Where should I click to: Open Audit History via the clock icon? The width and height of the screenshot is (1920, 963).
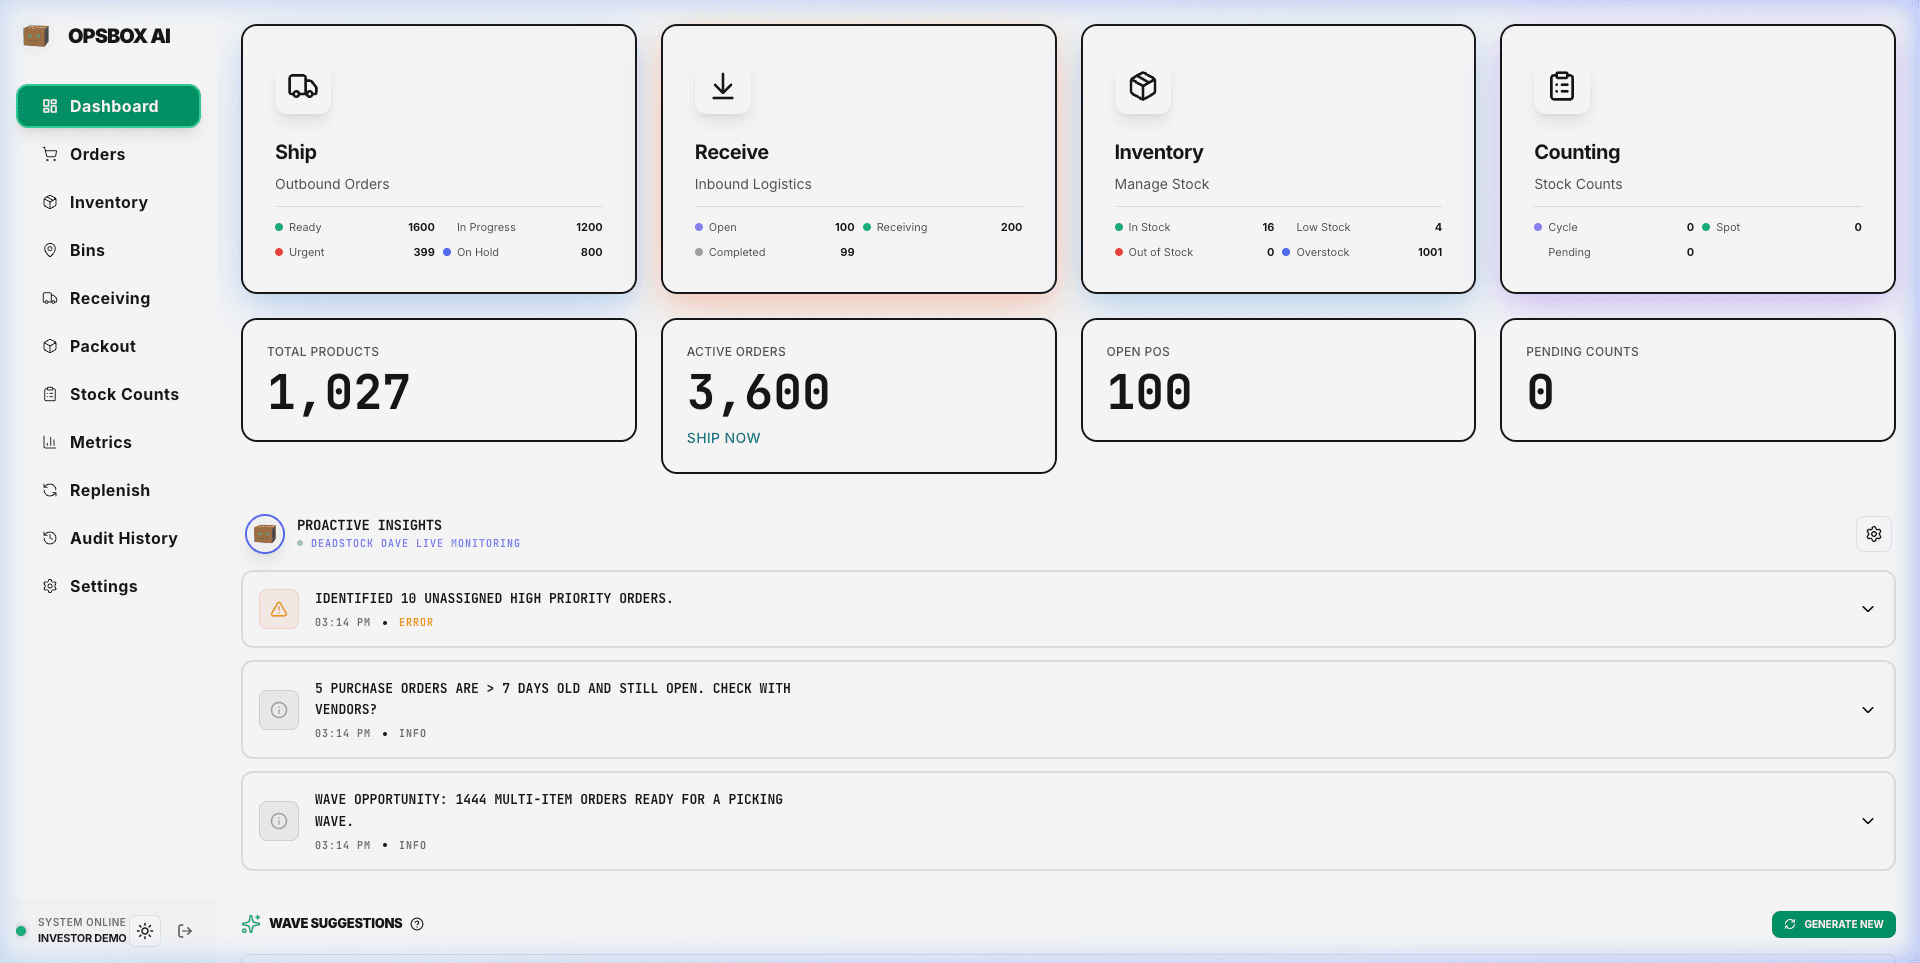[50, 538]
